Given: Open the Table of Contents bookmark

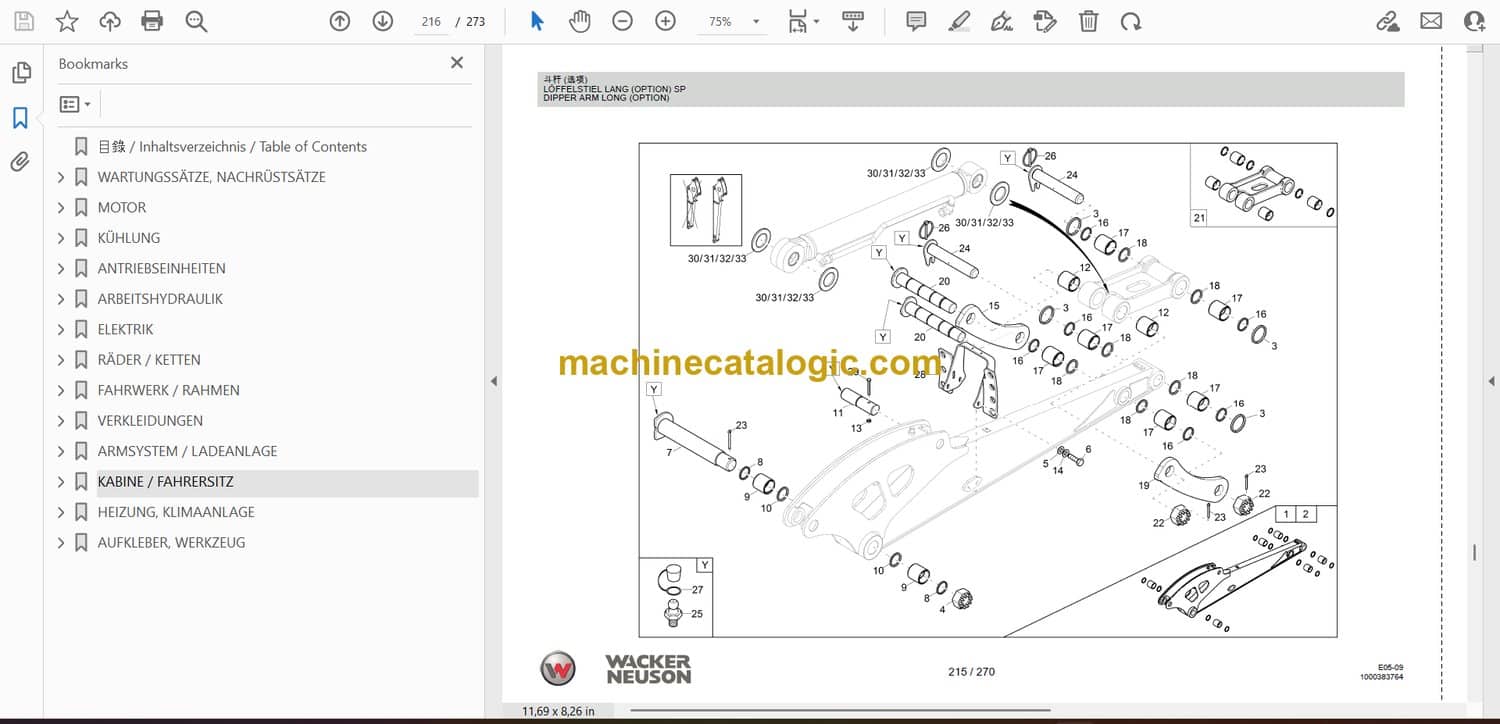Looking at the screenshot, I should click(x=231, y=147).
